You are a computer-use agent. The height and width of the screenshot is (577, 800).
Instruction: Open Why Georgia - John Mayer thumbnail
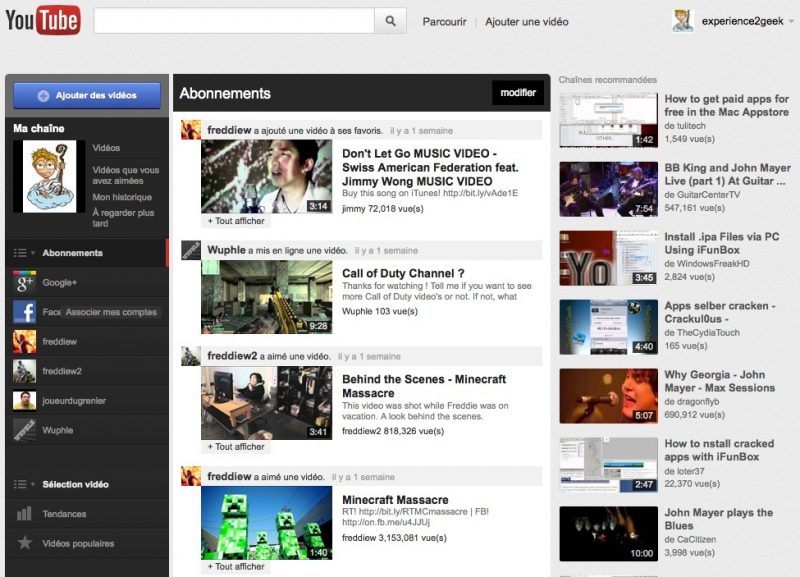pos(608,396)
